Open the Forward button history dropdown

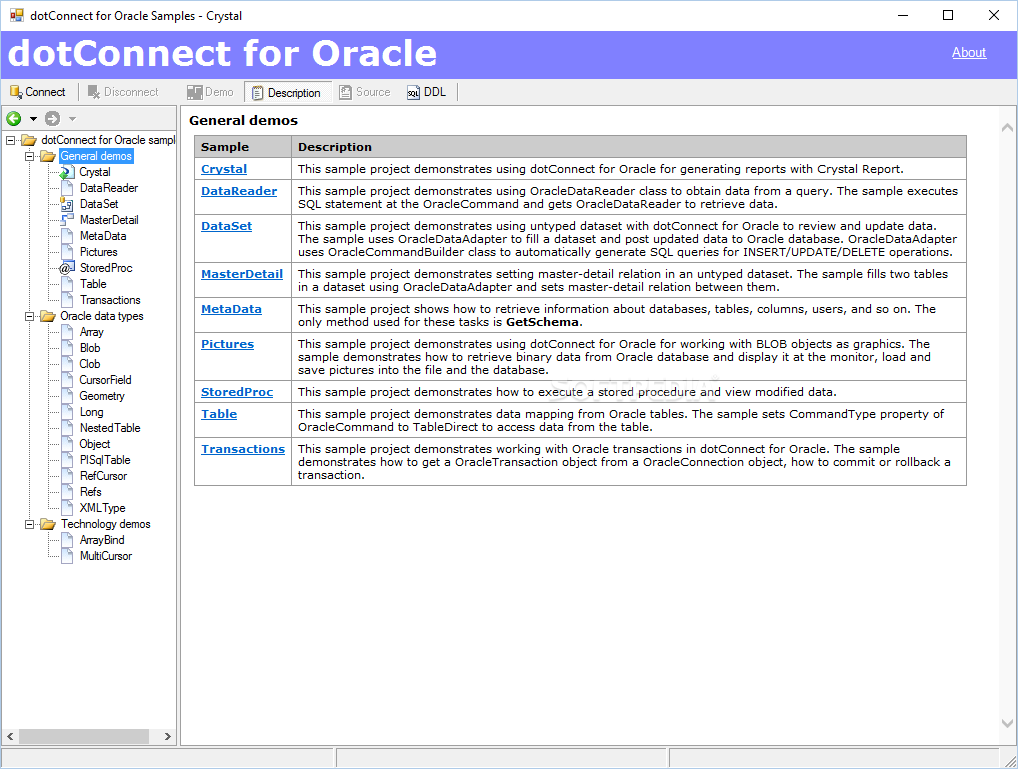(72, 119)
